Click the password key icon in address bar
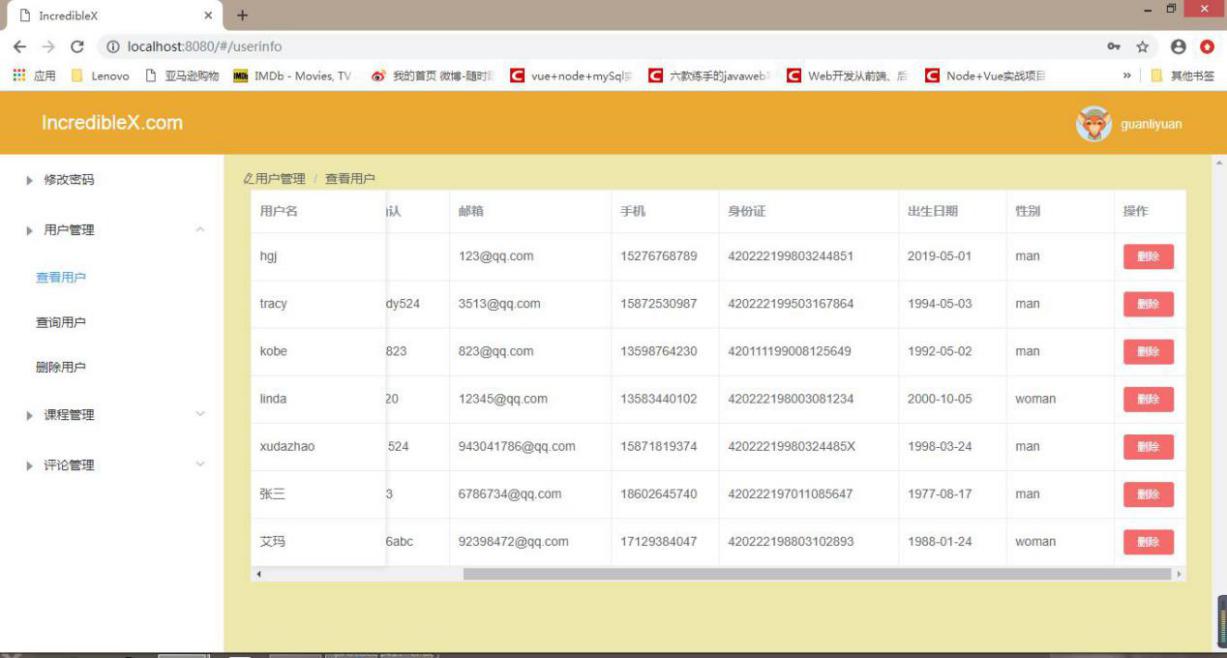Screen dimensions: 1227x658 coord(1114,47)
